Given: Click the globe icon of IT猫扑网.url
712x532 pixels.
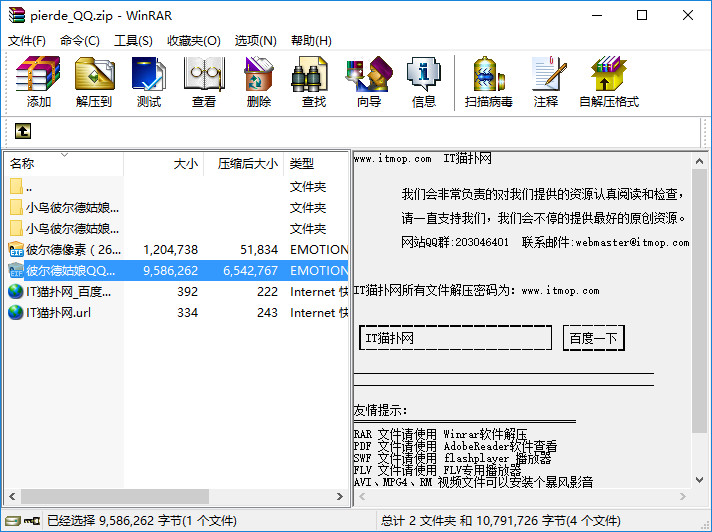Looking at the screenshot, I should (x=16, y=312).
